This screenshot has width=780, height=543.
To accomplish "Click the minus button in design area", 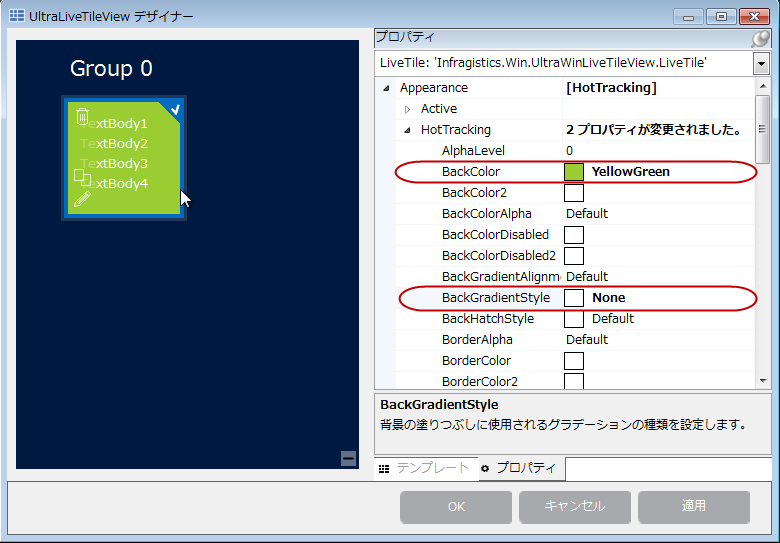I will tap(348, 458).
